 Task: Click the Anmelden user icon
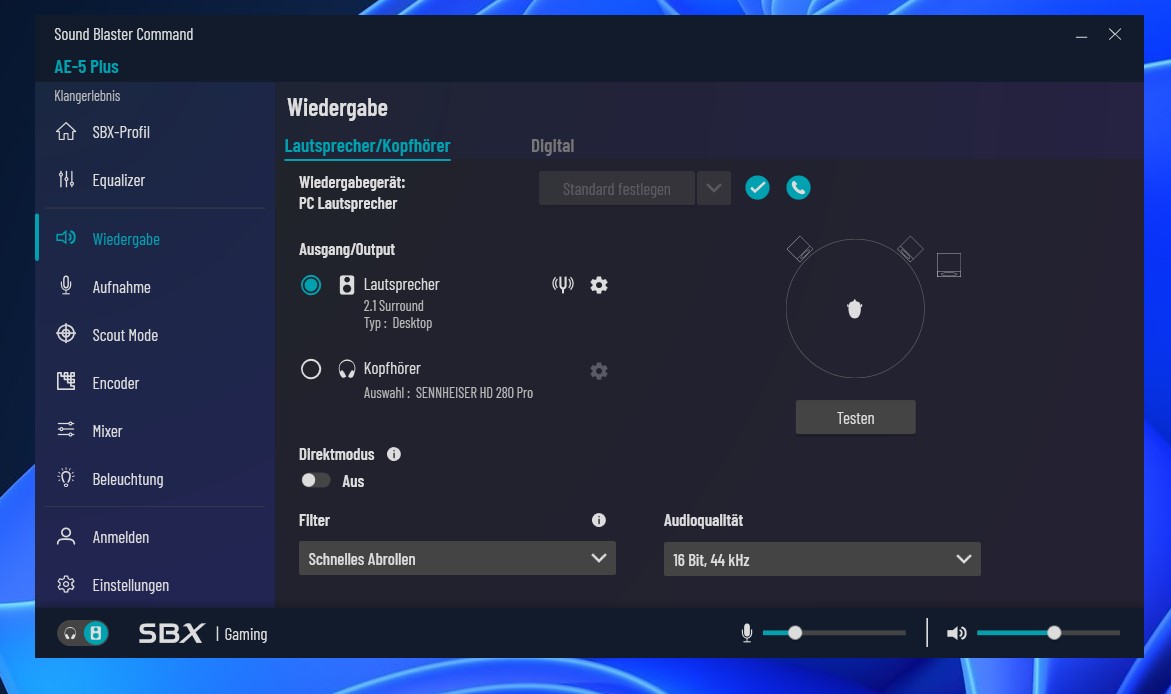pyautogui.click(x=66, y=536)
